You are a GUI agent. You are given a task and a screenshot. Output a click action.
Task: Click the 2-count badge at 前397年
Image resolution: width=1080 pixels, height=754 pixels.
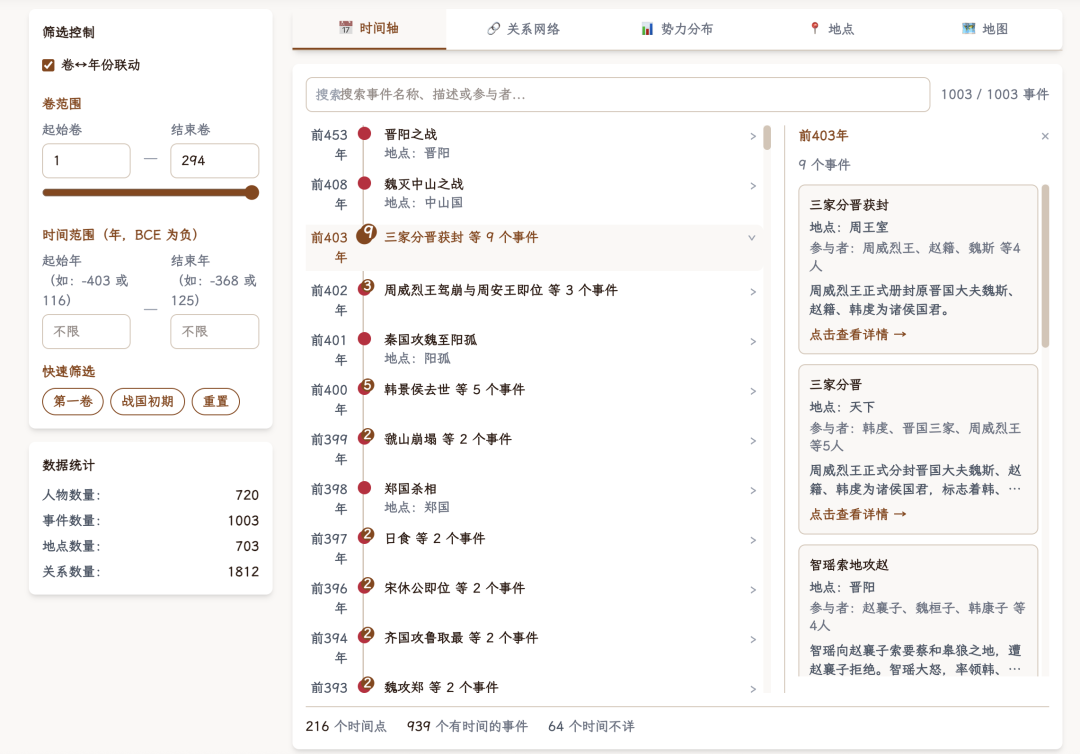366,536
